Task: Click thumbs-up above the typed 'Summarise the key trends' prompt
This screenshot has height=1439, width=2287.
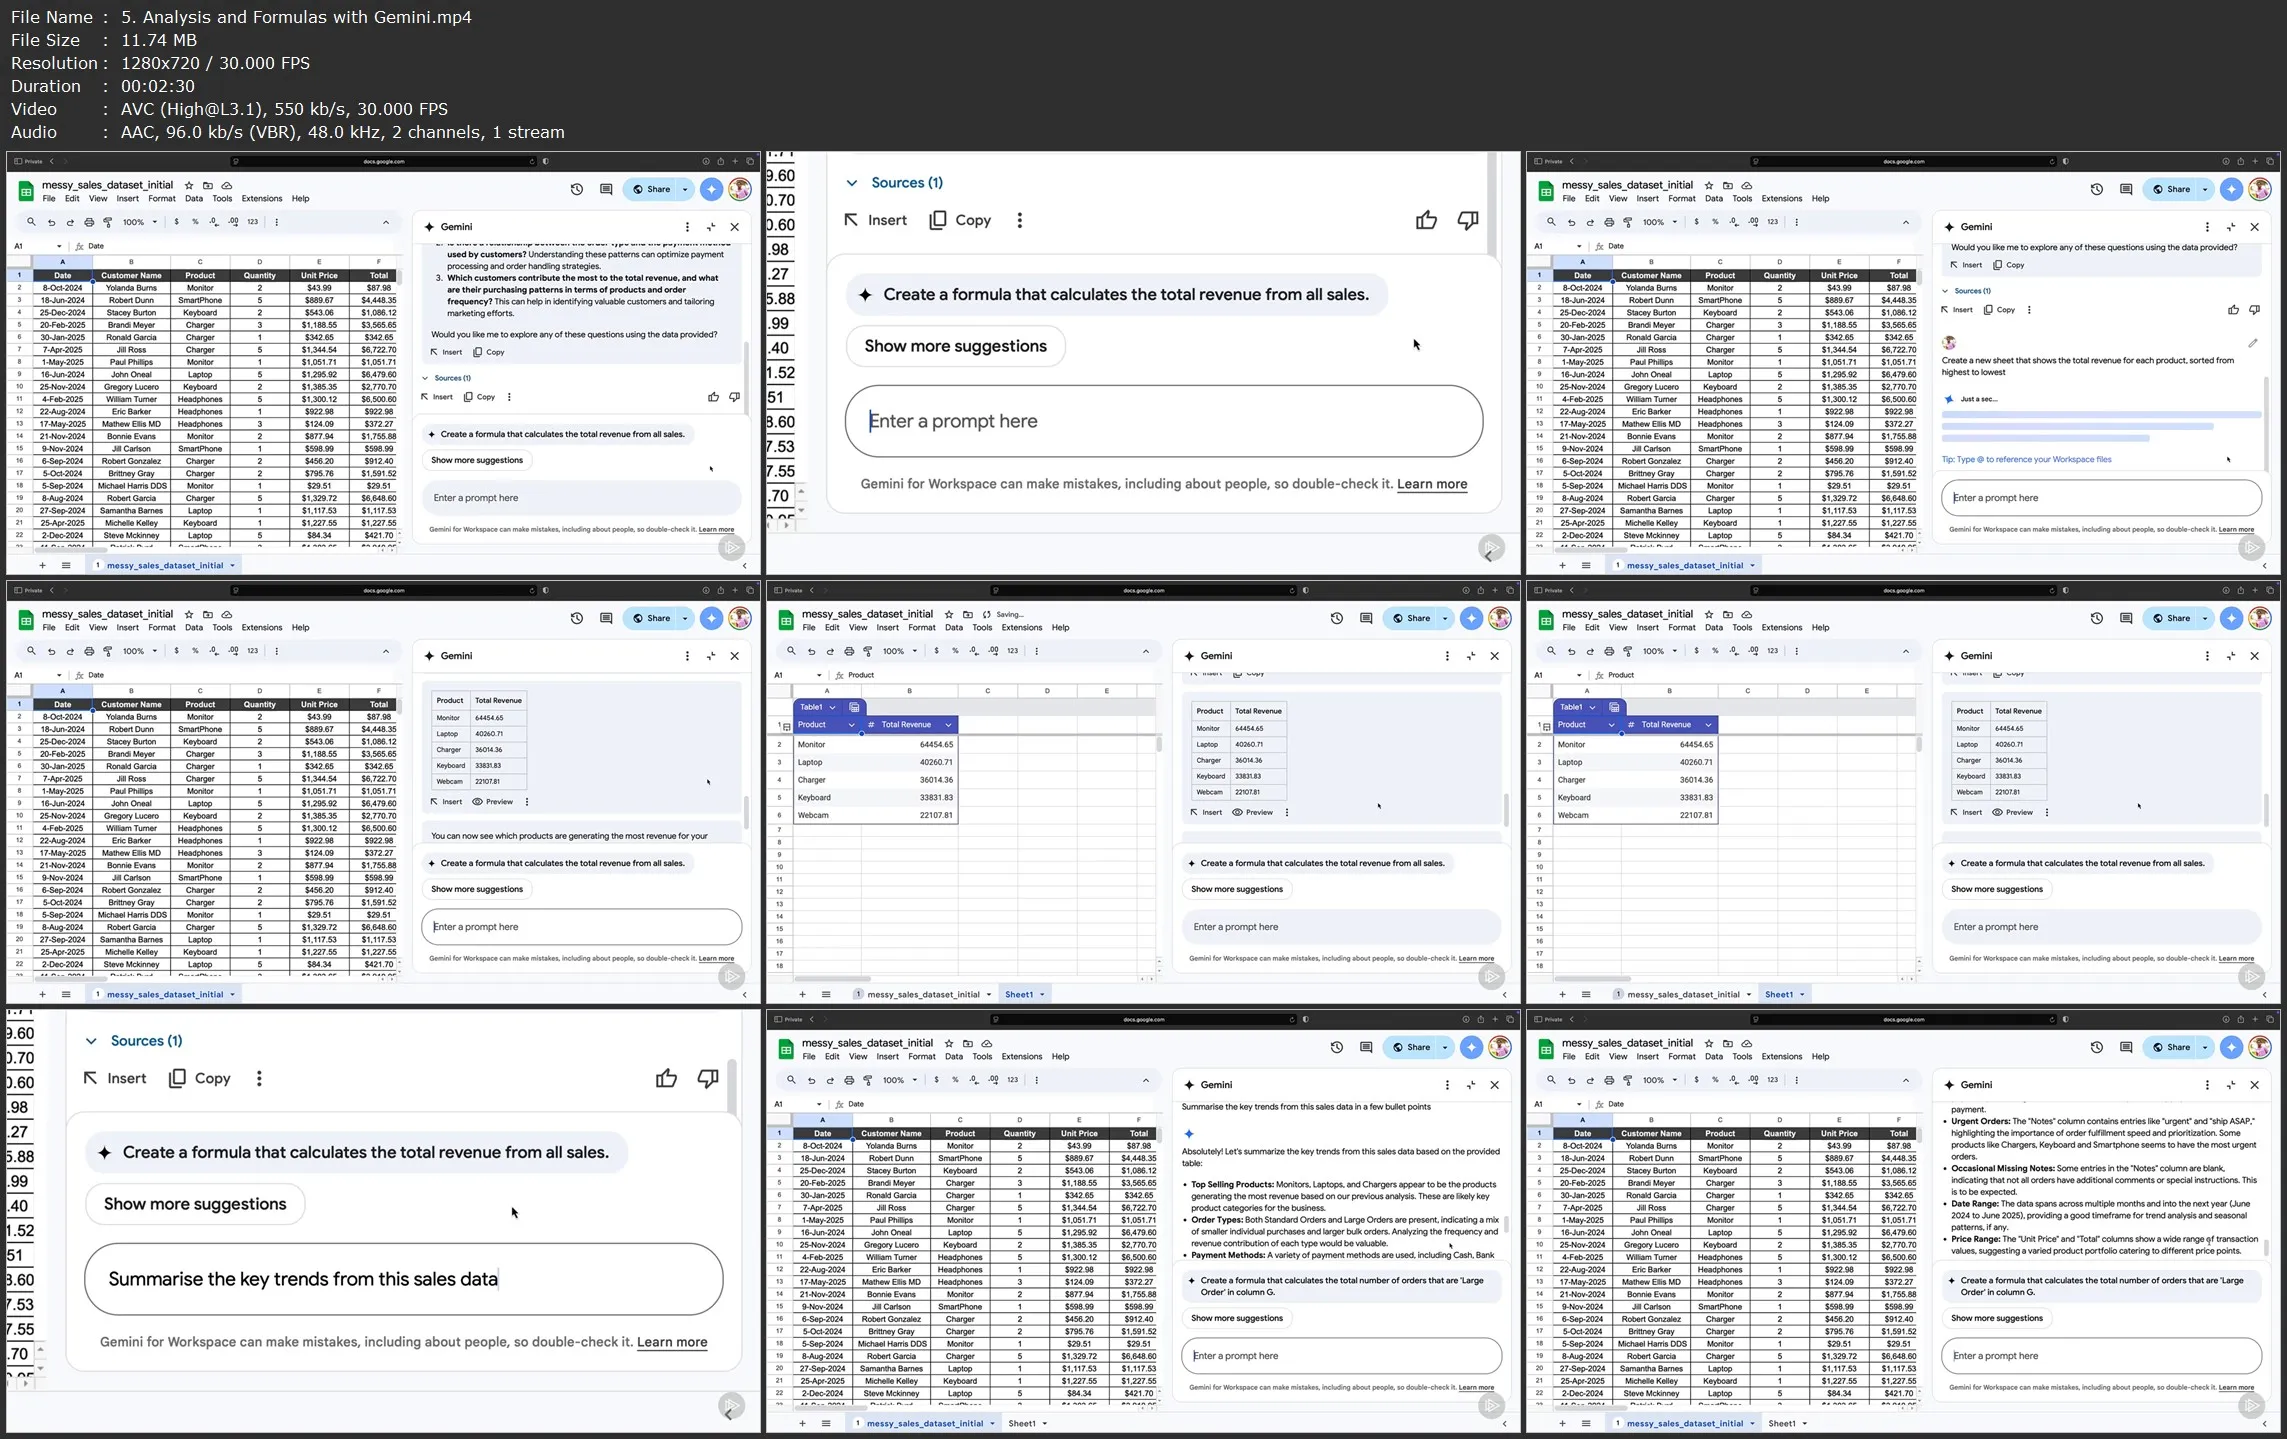Action: (x=666, y=1078)
